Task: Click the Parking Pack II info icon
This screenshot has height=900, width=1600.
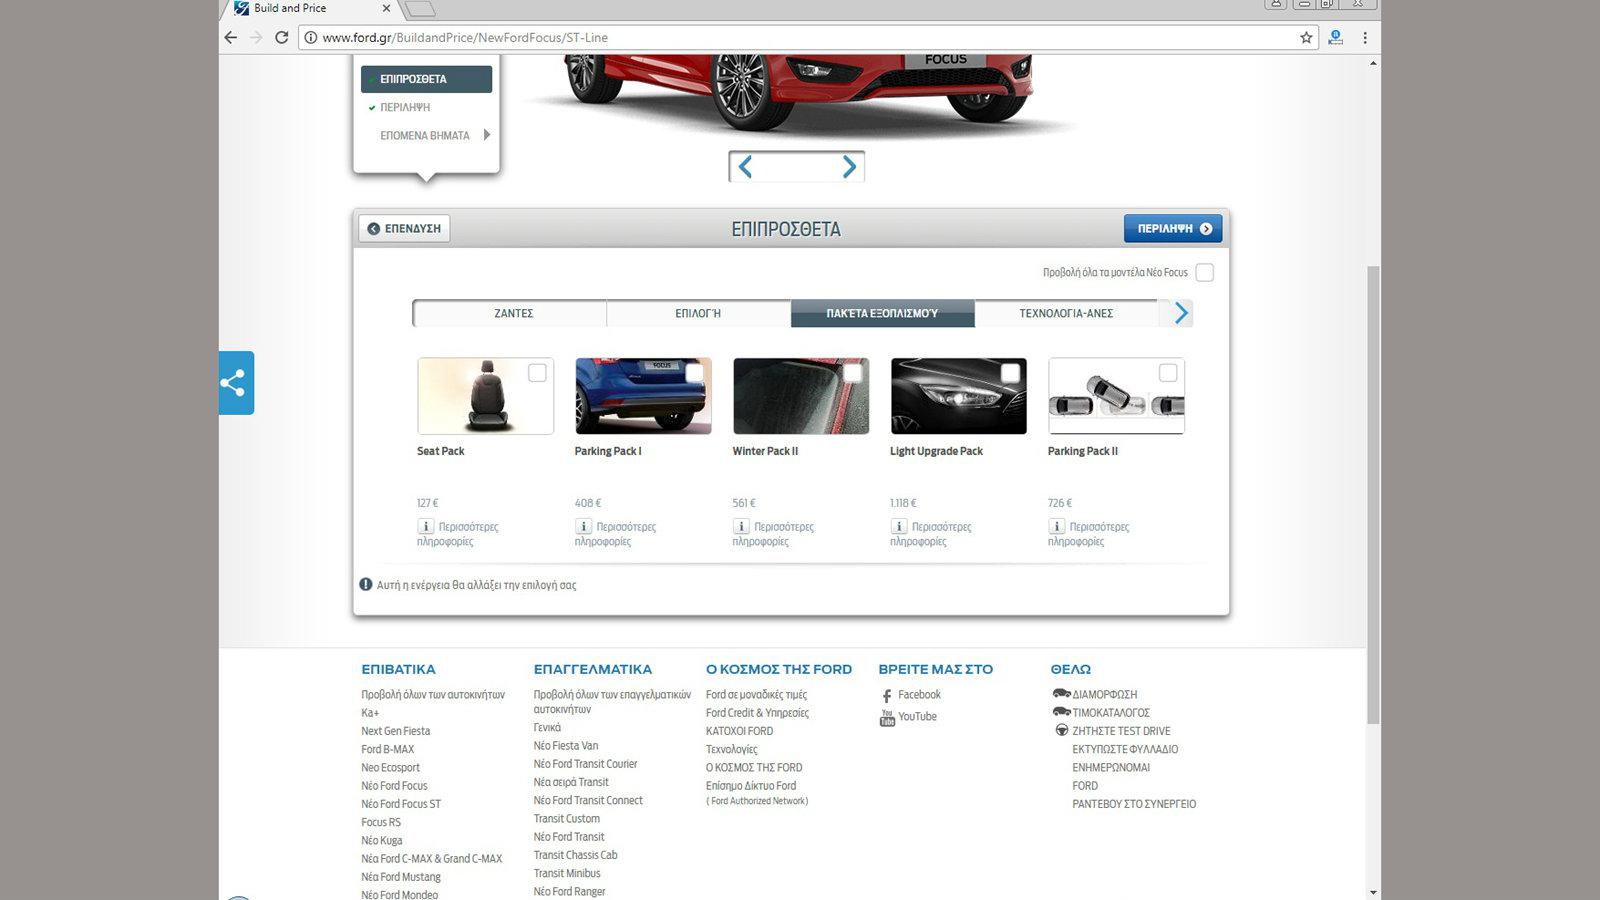Action: point(1057,526)
